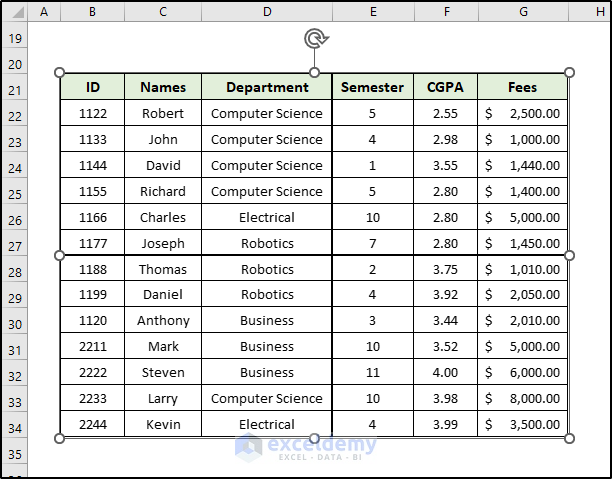Click CGPA cell 2.55

(445, 113)
